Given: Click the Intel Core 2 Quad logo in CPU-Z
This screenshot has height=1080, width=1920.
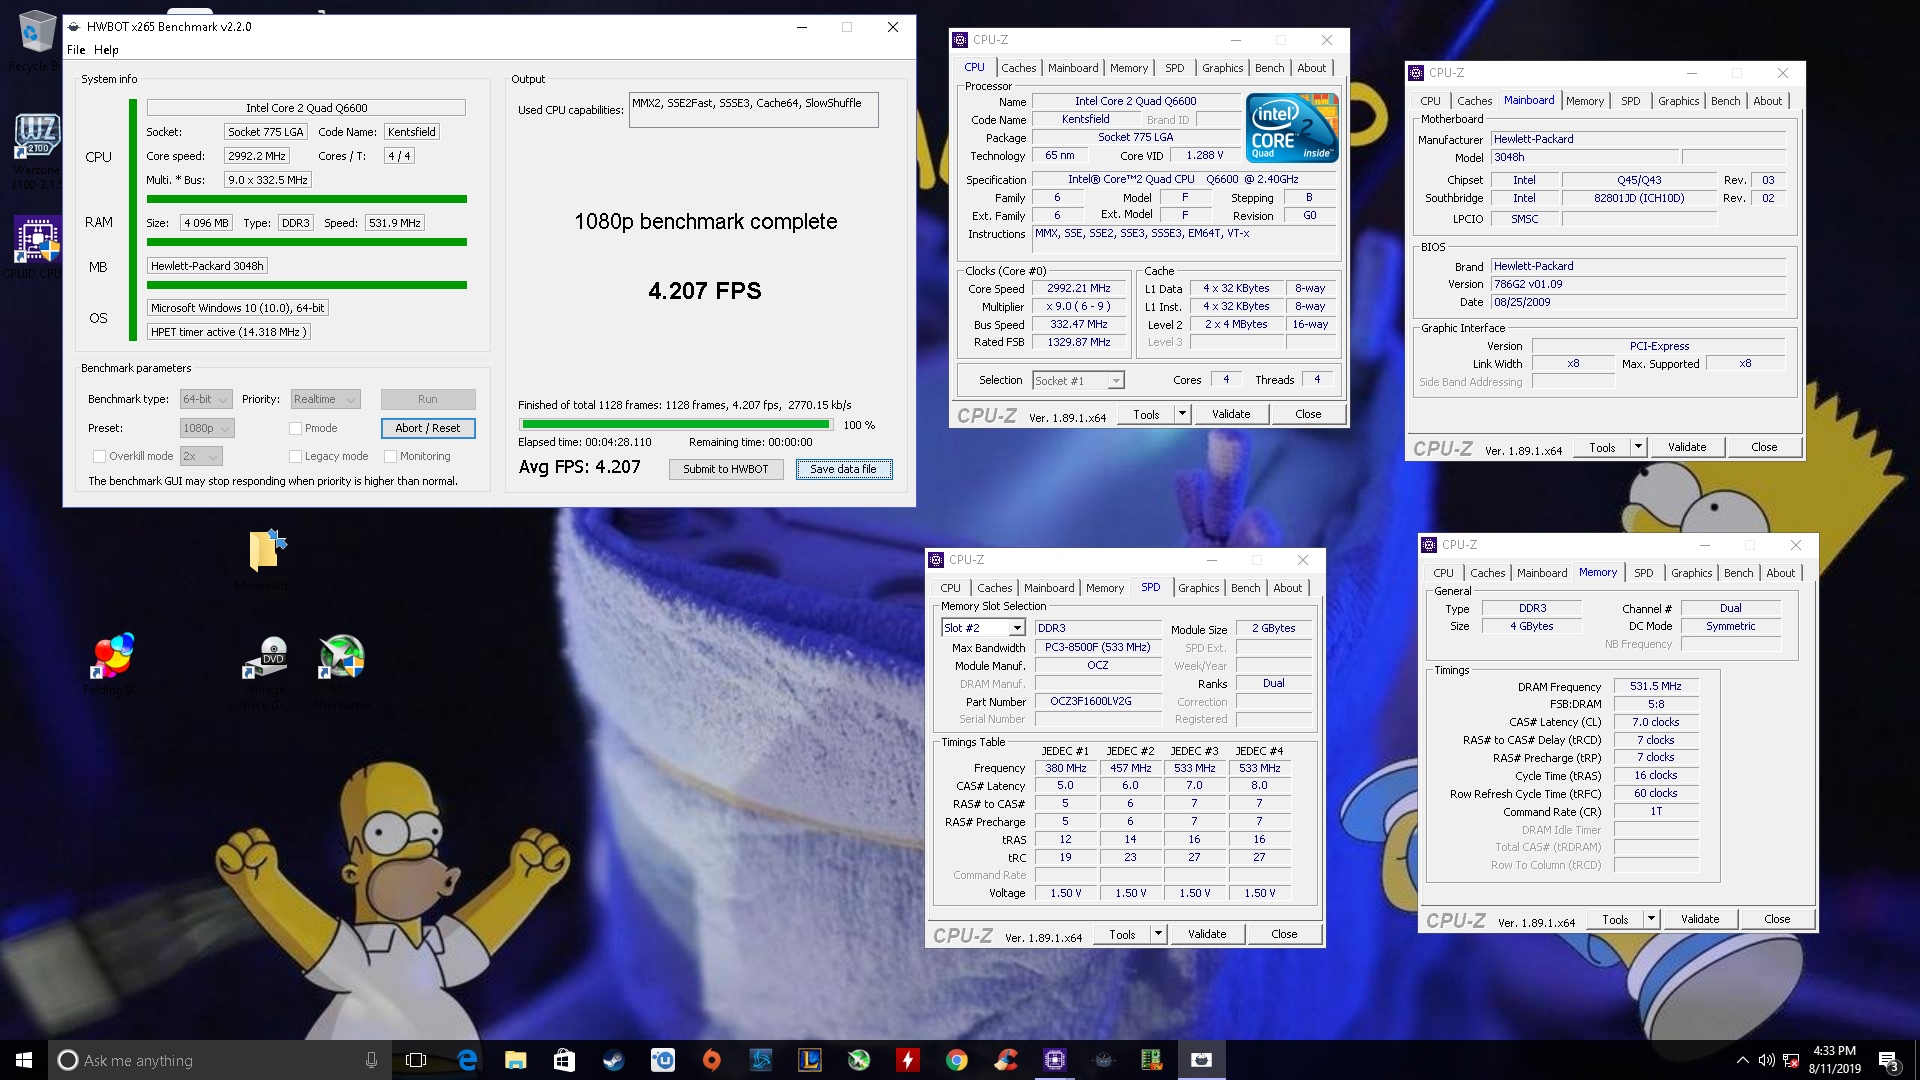Looking at the screenshot, I should [1292, 127].
